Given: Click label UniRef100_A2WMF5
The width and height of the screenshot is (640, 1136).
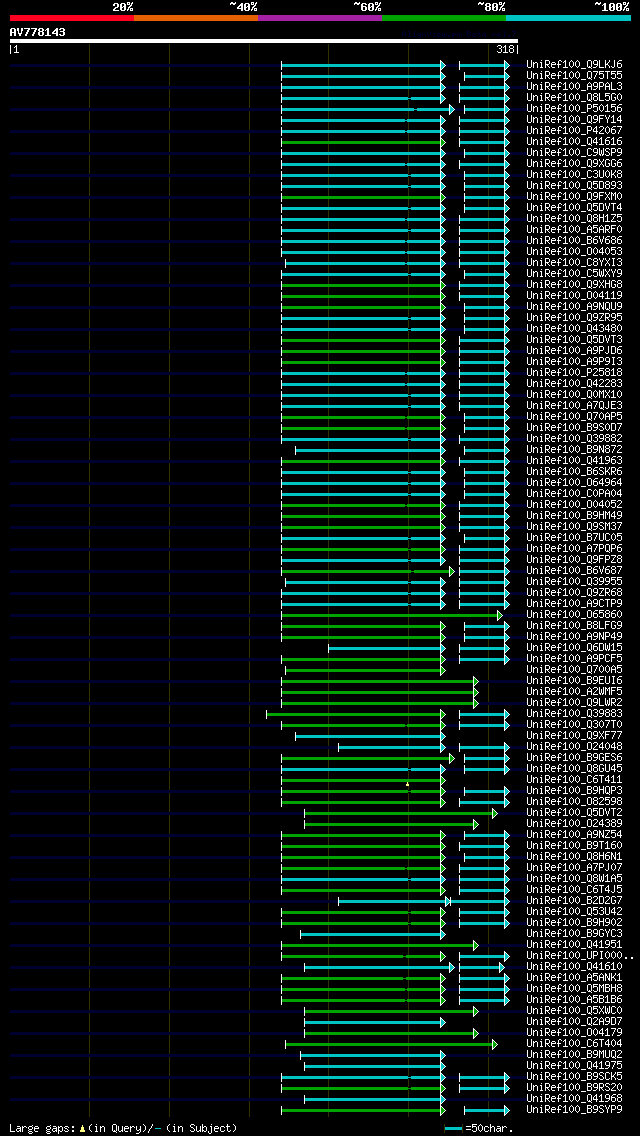Looking at the screenshot, I should coord(574,691).
